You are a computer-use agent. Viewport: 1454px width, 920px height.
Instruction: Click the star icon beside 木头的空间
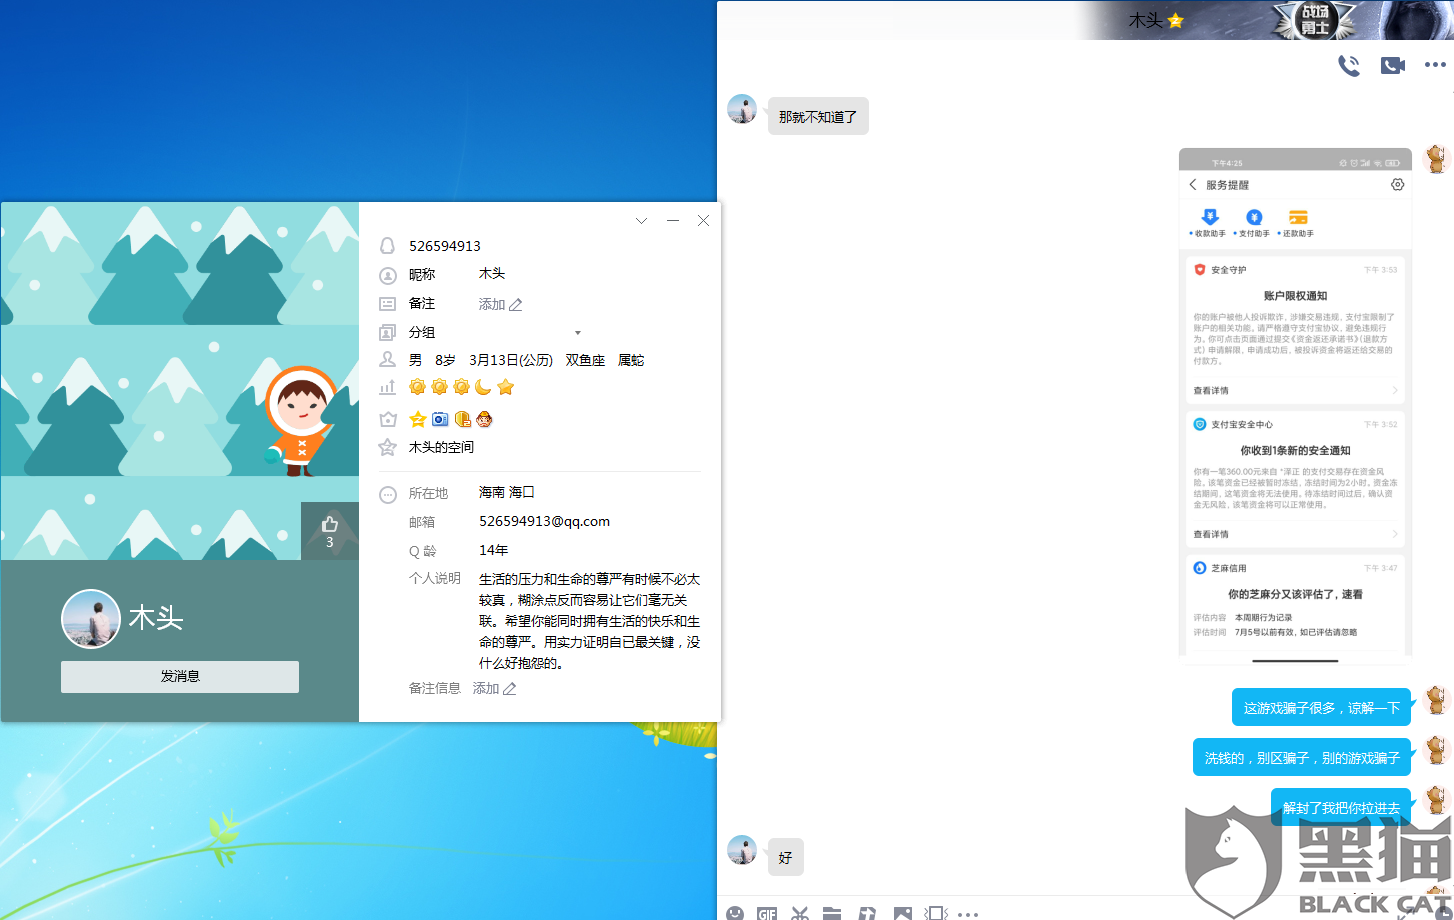click(x=388, y=447)
